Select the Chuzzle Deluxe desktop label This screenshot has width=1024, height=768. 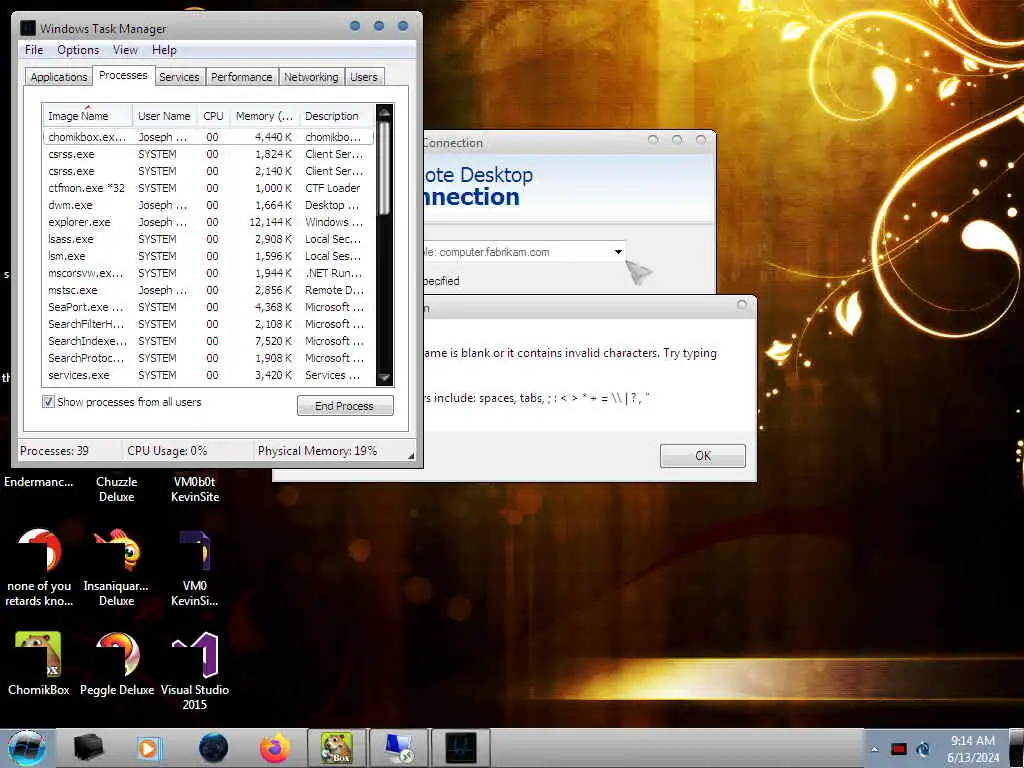tap(116, 489)
